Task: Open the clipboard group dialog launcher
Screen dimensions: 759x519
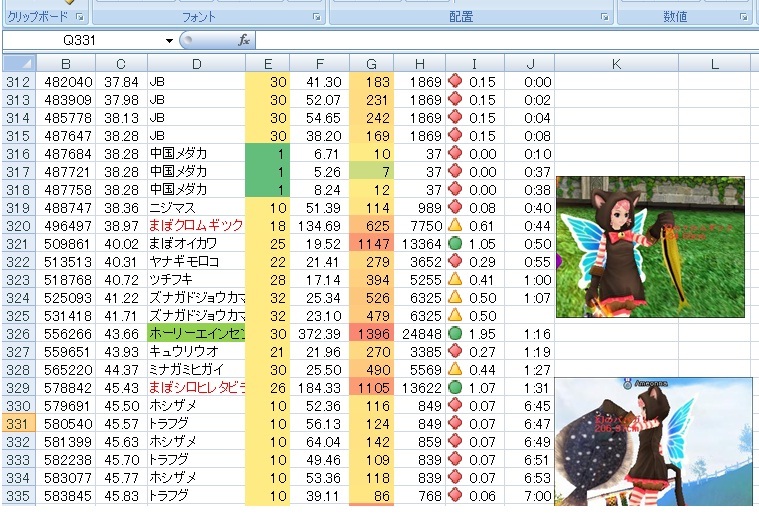Action: (x=80, y=17)
